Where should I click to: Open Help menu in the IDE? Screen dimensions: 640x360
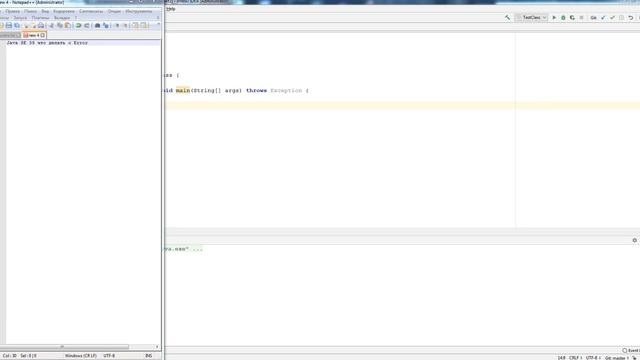pos(171,9)
